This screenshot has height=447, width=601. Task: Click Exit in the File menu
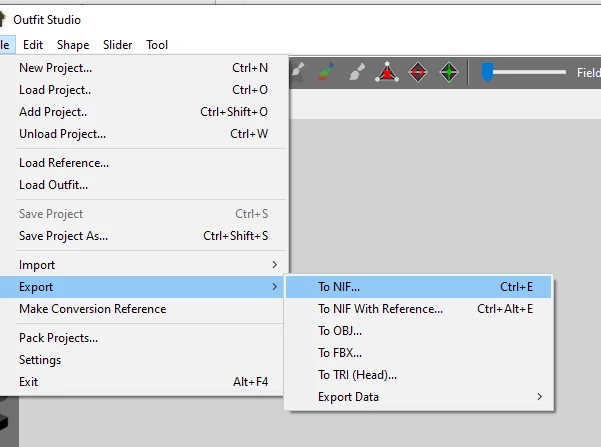(142, 382)
